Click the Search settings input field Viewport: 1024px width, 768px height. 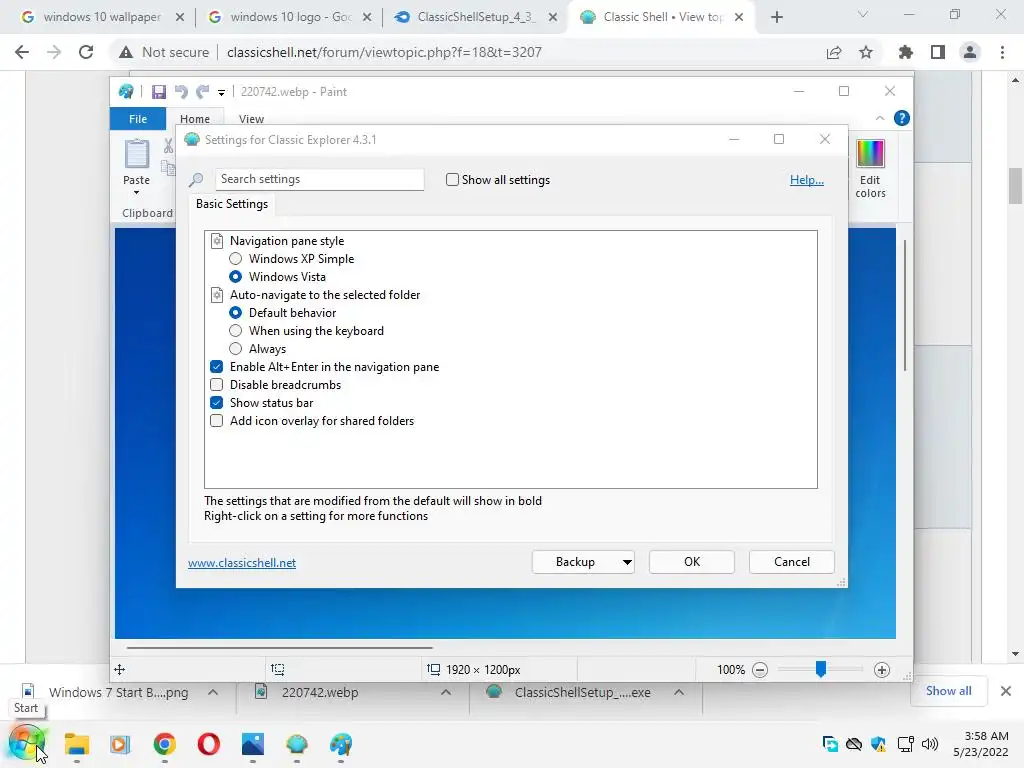319,180
